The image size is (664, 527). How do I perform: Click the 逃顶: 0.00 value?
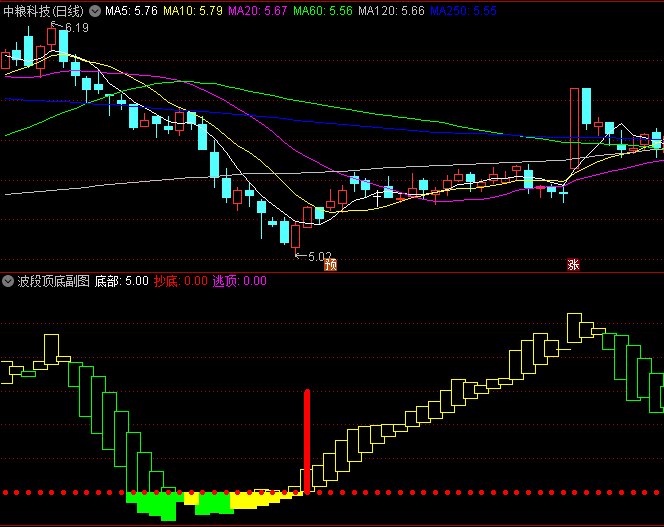tap(240, 281)
